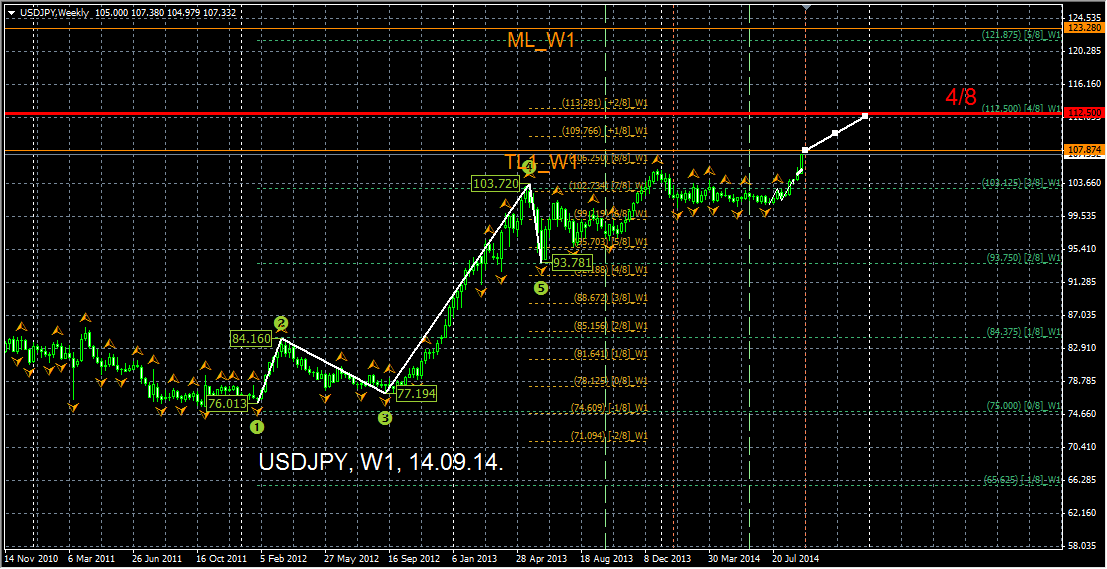Screen dimensions: 1107x569
Task: Click the red 4/8 level label
Action: pyautogui.click(x=961, y=97)
